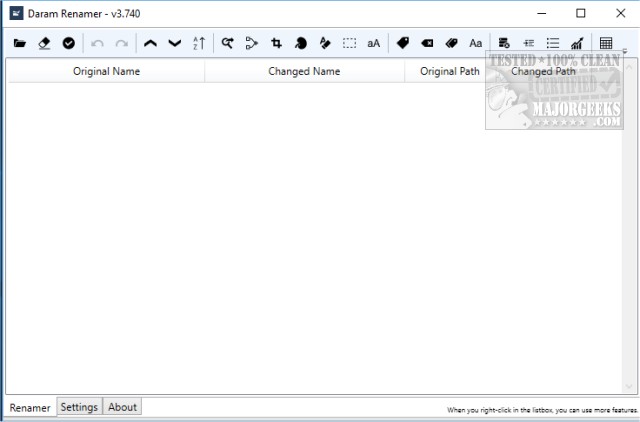Image resolution: width=640 pixels, height=422 pixels.
Task: Sort by the Changed Path column header
Action: [543, 71]
